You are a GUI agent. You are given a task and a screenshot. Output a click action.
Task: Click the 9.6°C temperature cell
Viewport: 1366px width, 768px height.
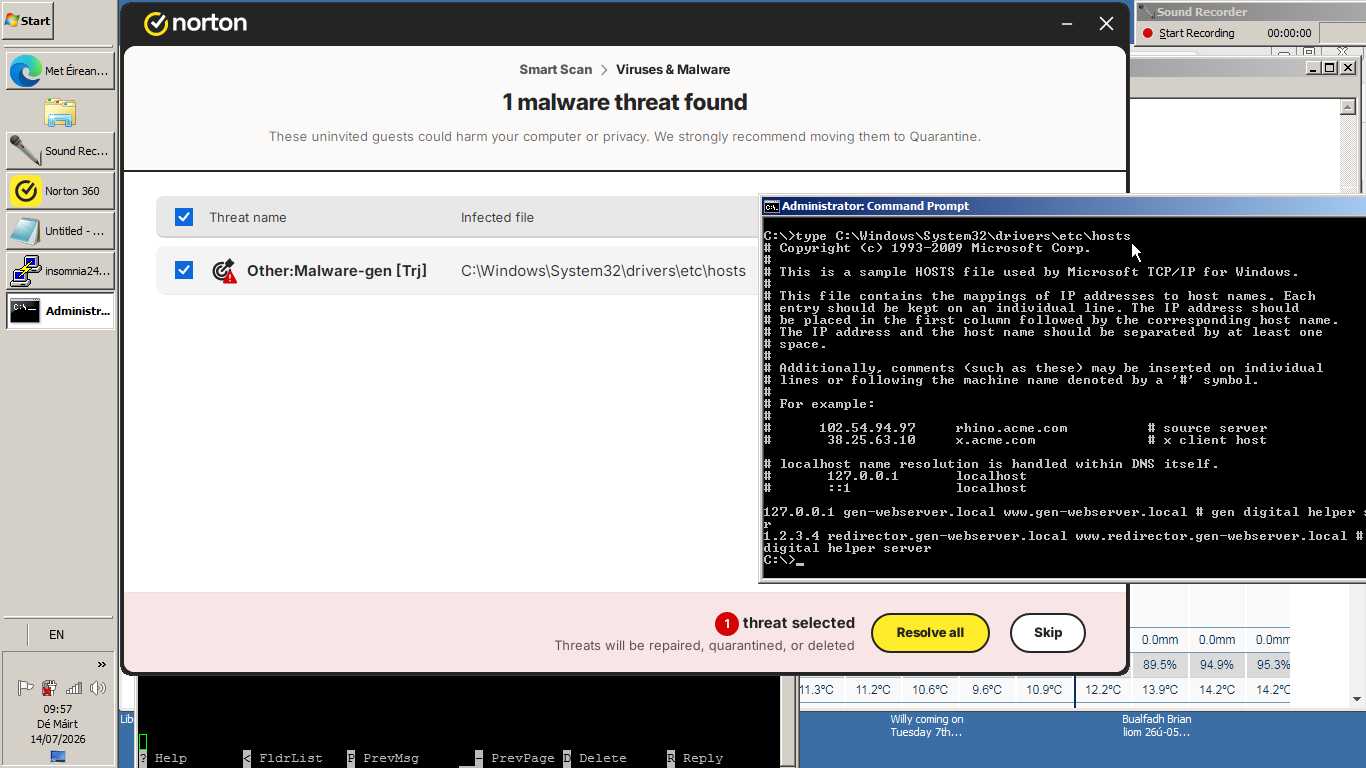[x=986, y=690]
